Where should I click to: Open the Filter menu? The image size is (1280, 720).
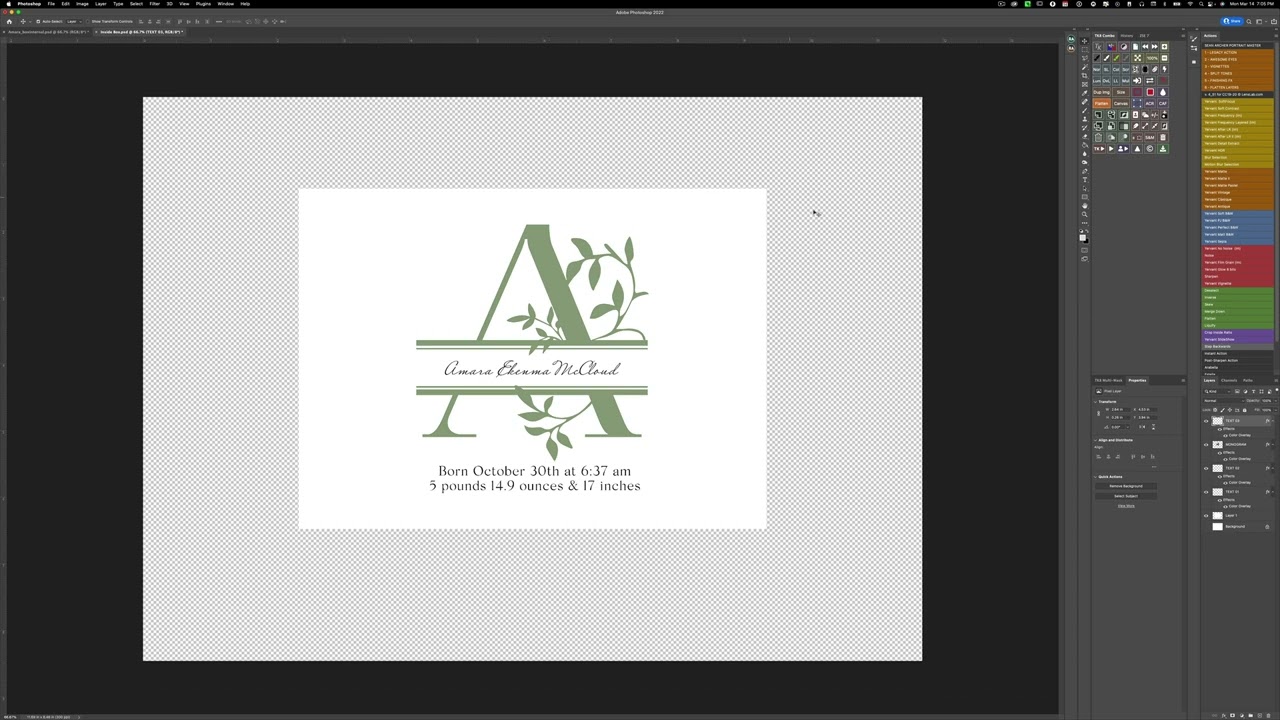[x=155, y=4]
